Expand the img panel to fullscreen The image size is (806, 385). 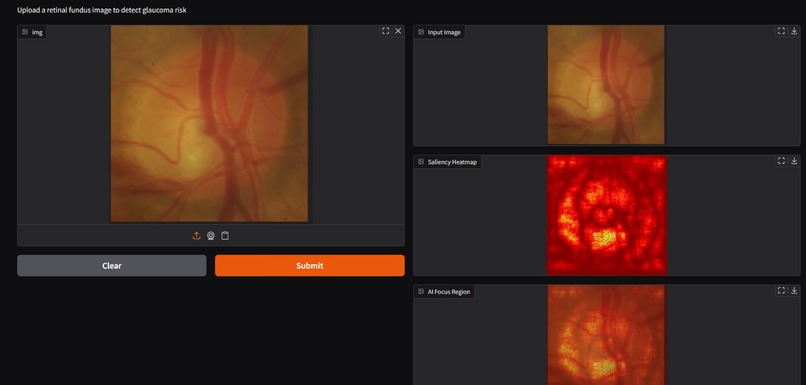385,31
